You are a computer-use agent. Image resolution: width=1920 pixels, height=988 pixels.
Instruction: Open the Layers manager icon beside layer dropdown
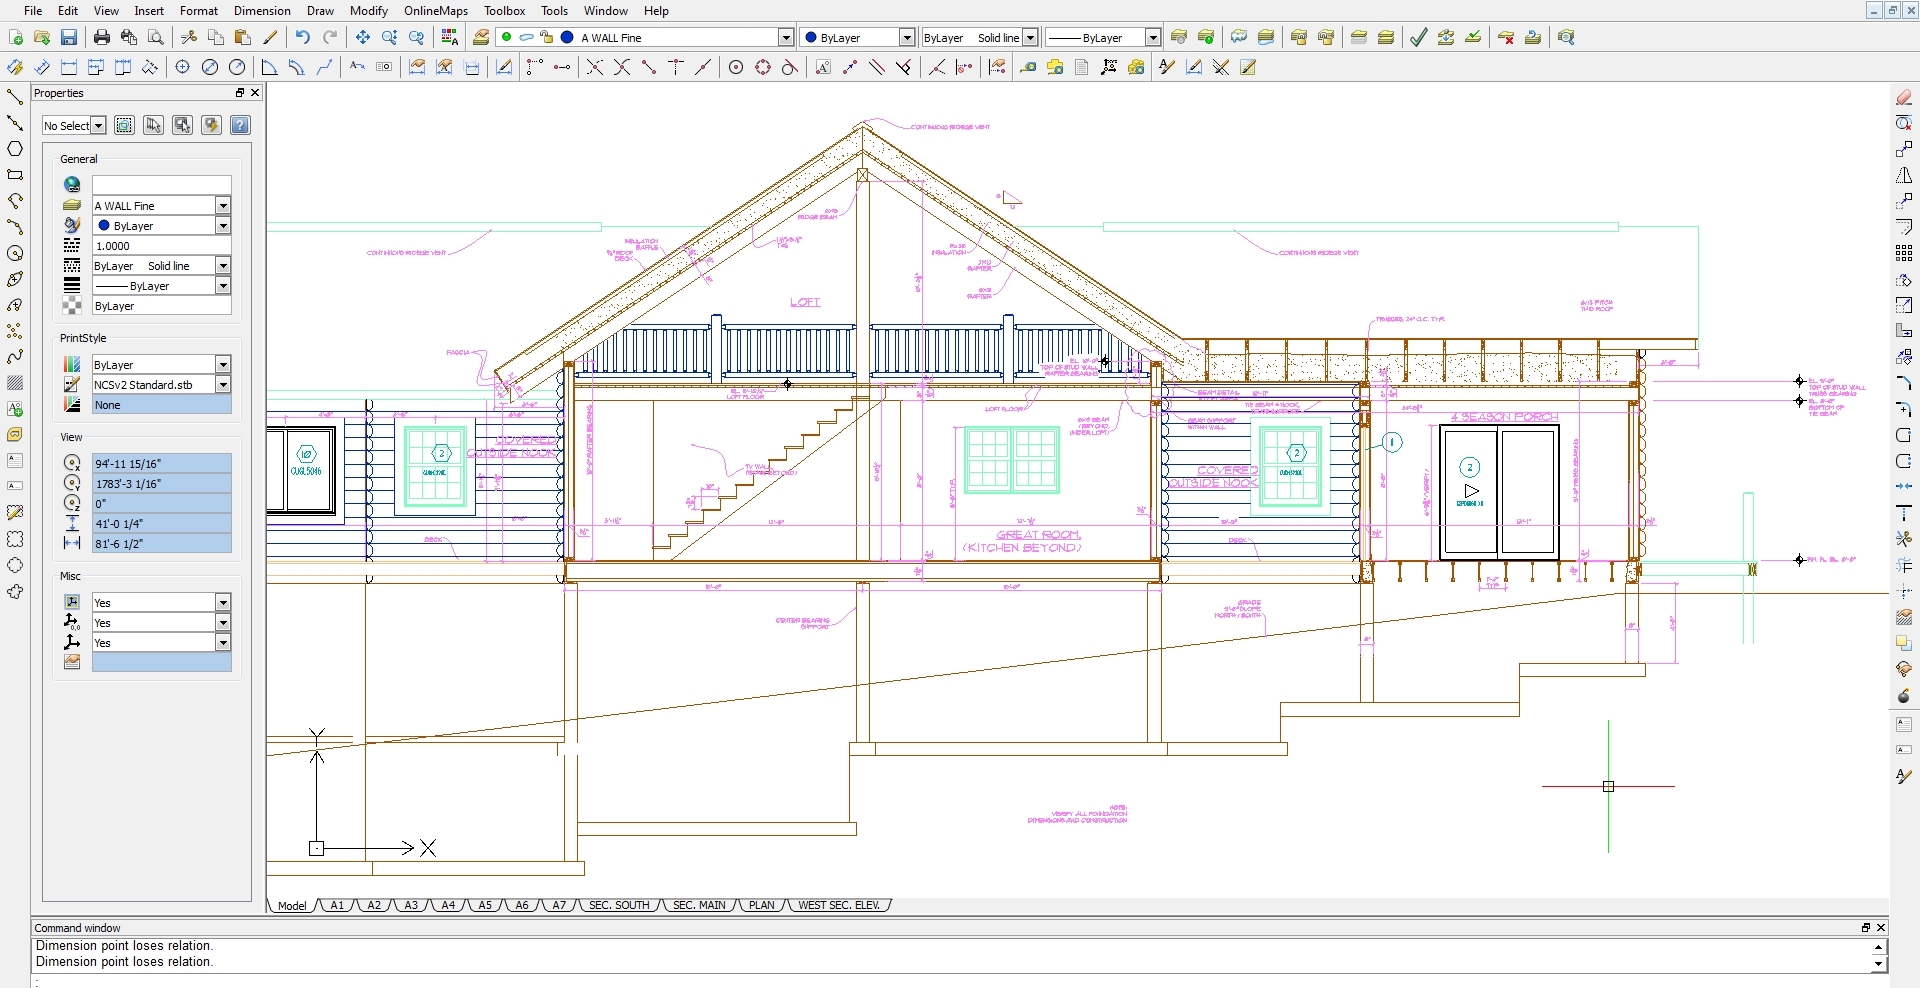click(481, 37)
